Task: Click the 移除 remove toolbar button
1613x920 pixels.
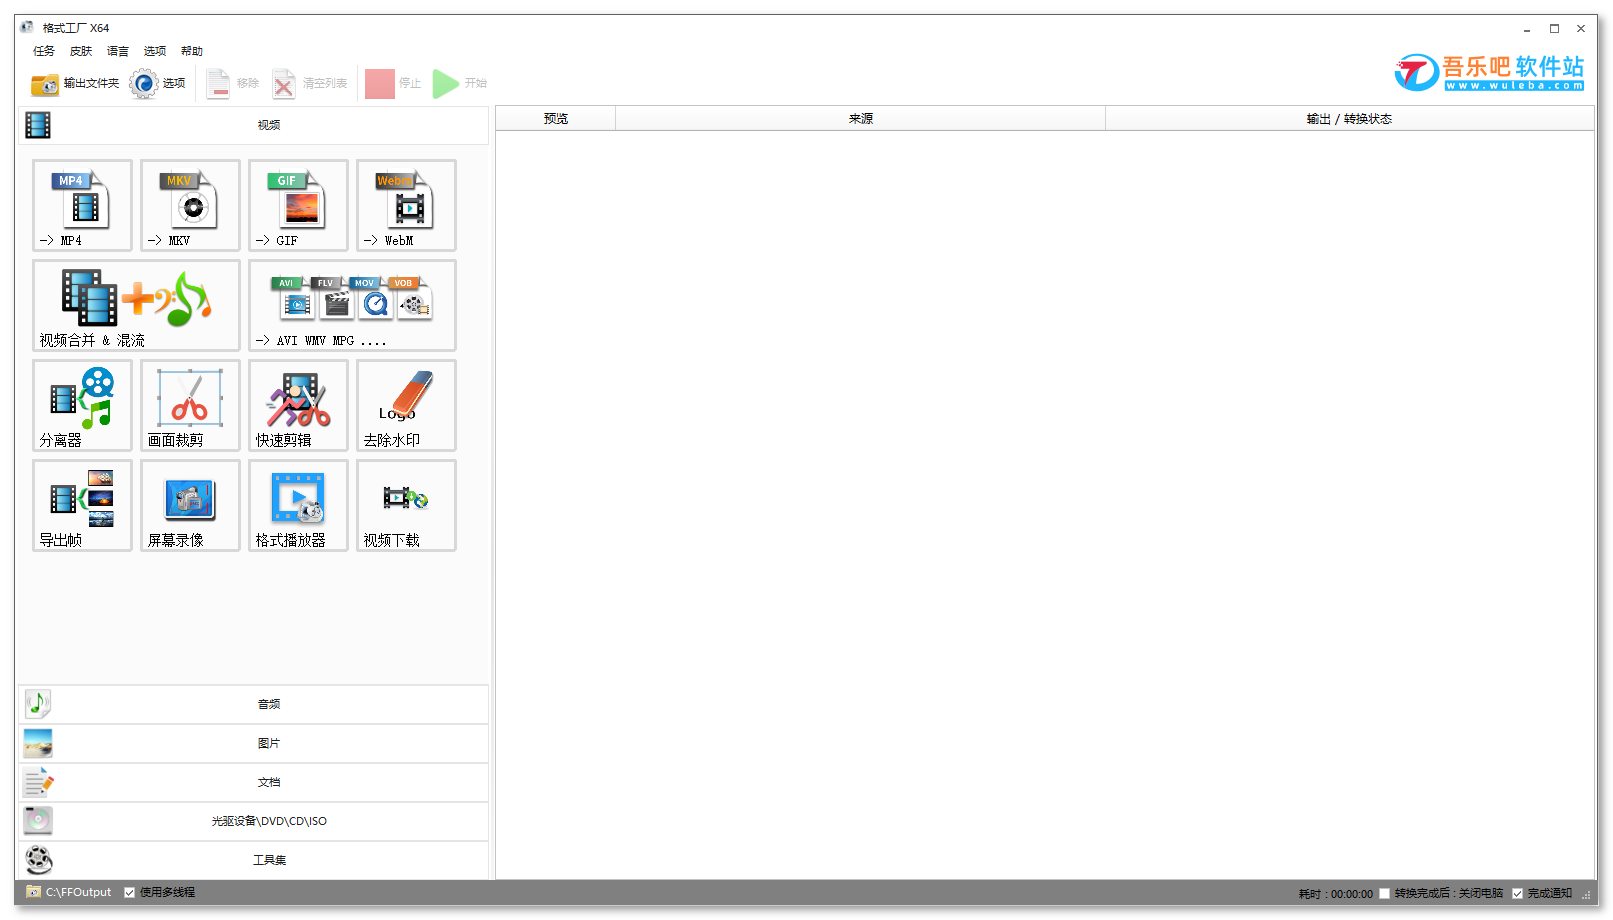Action: pos(232,84)
